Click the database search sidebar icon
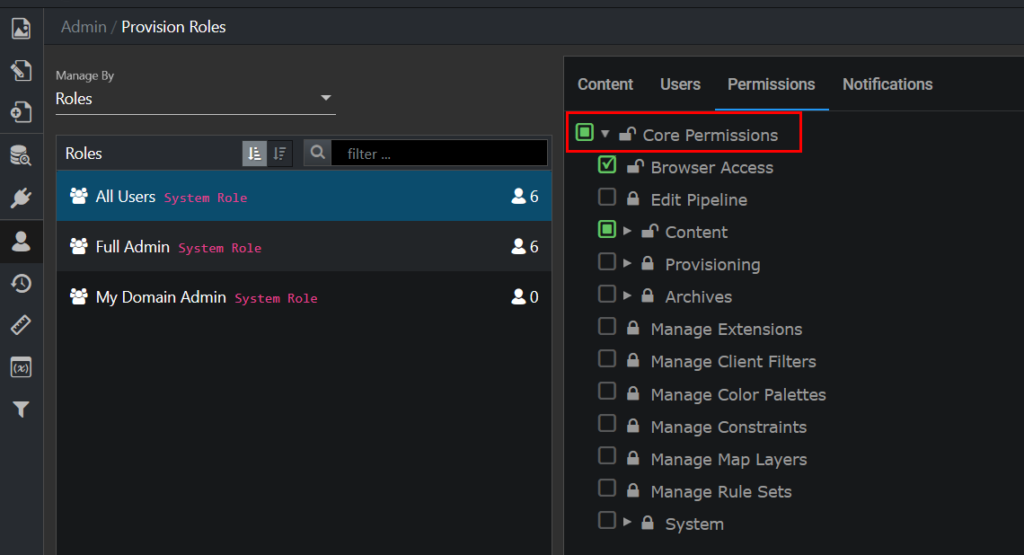 21,155
